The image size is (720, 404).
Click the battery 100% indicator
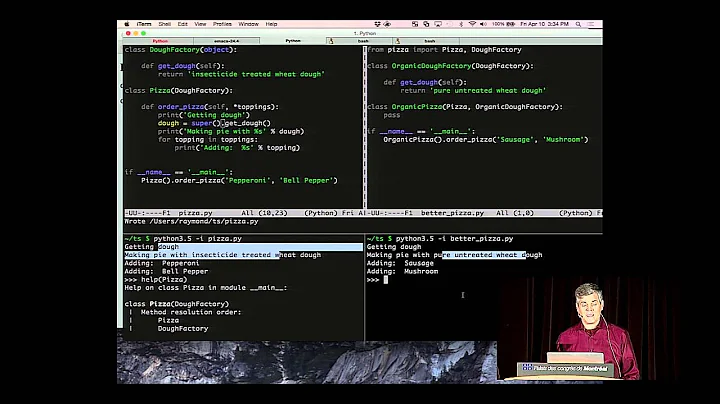click(x=503, y=24)
